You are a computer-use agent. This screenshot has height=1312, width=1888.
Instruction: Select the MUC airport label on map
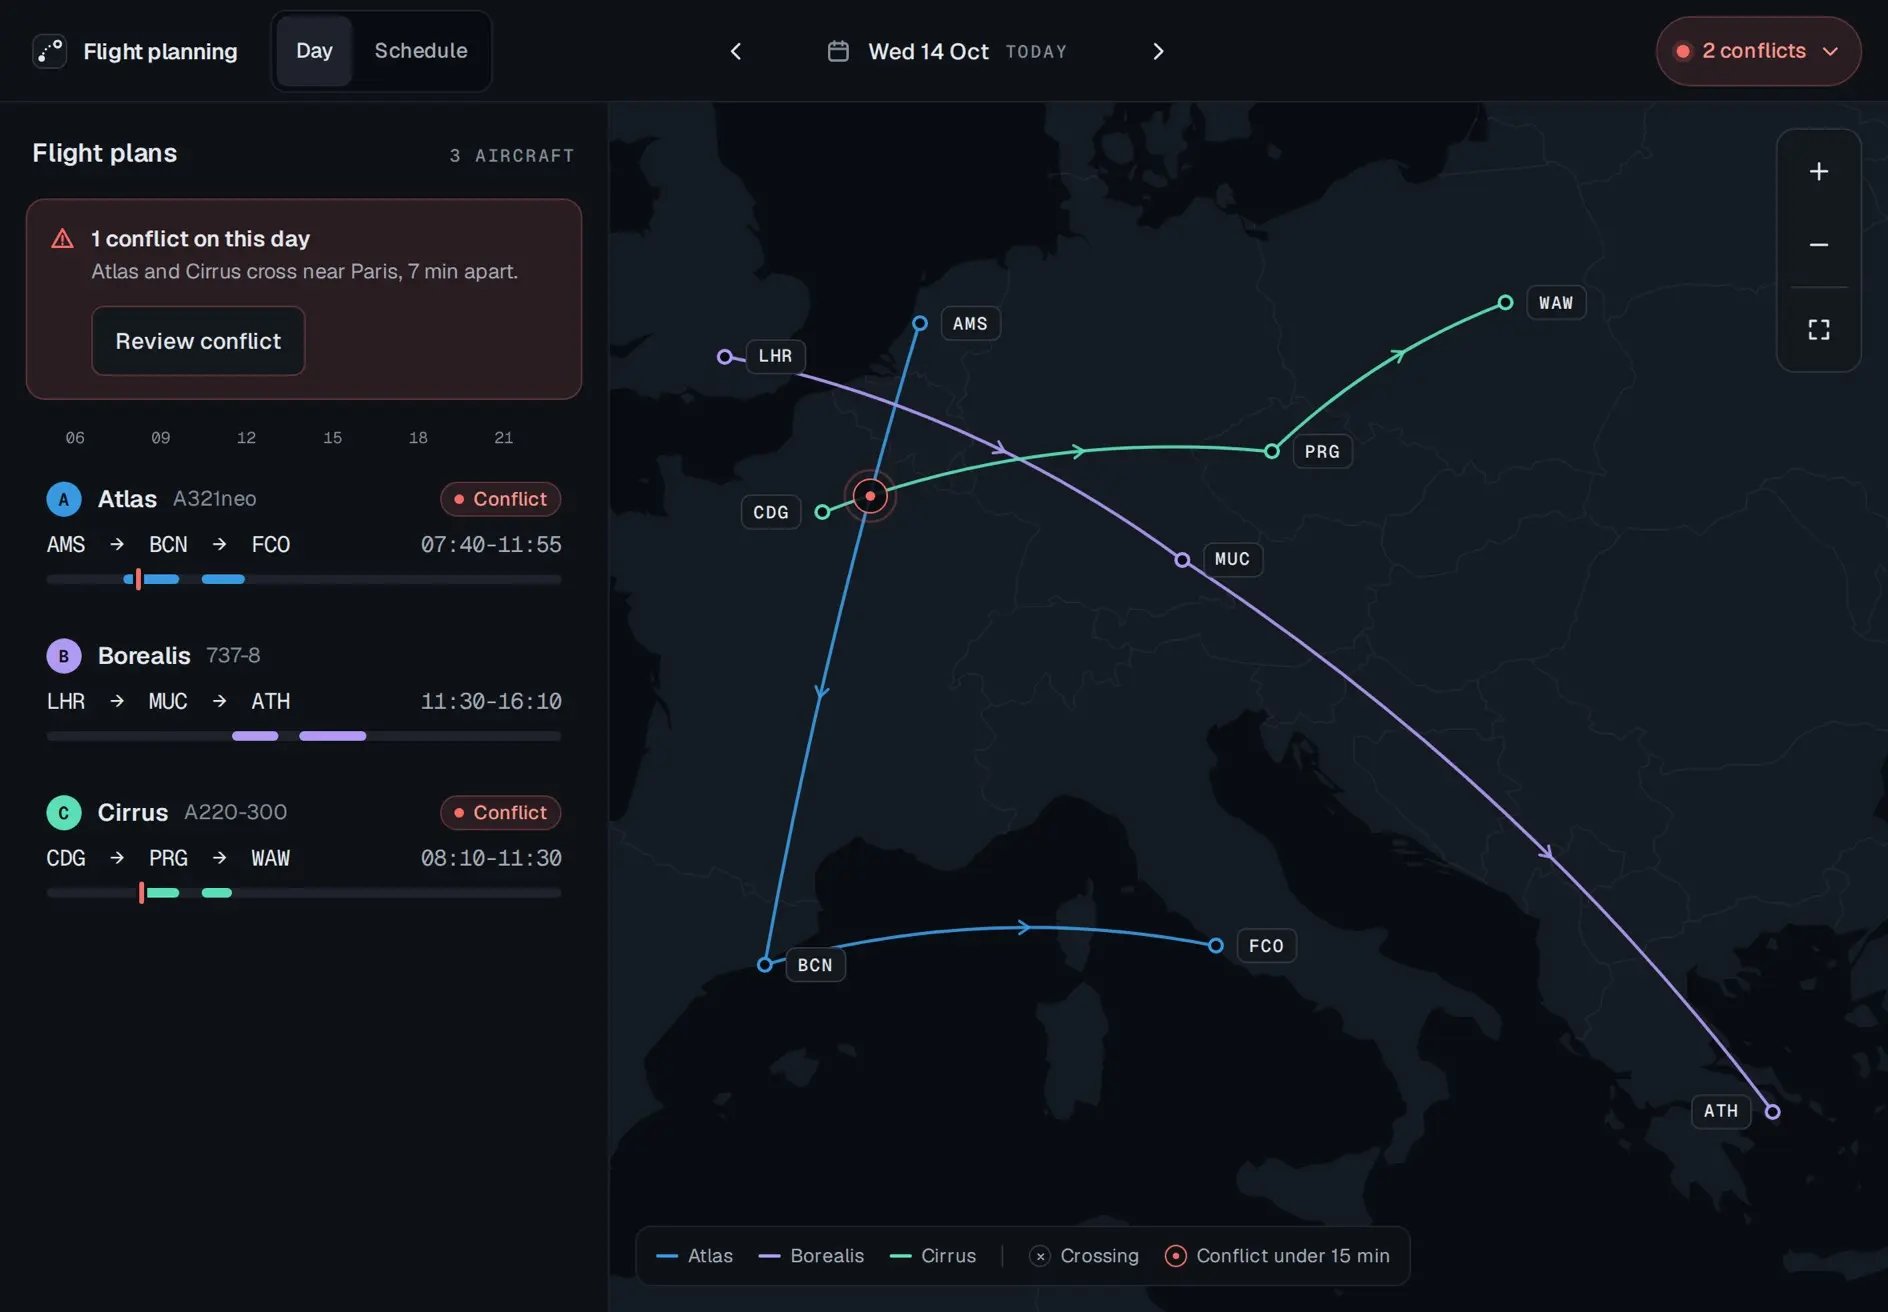(x=1232, y=559)
